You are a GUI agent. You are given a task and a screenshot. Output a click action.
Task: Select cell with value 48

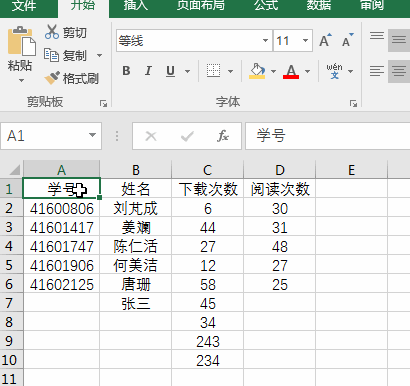click(x=280, y=246)
